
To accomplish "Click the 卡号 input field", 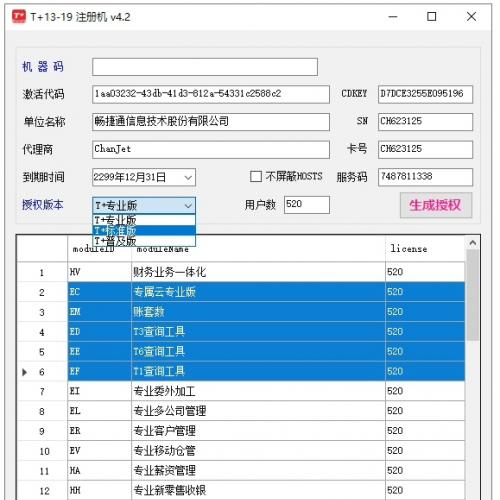I will [x=425, y=149].
